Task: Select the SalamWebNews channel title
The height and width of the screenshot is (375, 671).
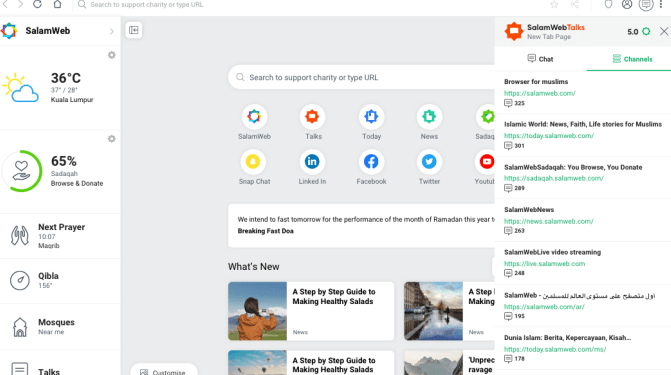Action: coord(529,209)
